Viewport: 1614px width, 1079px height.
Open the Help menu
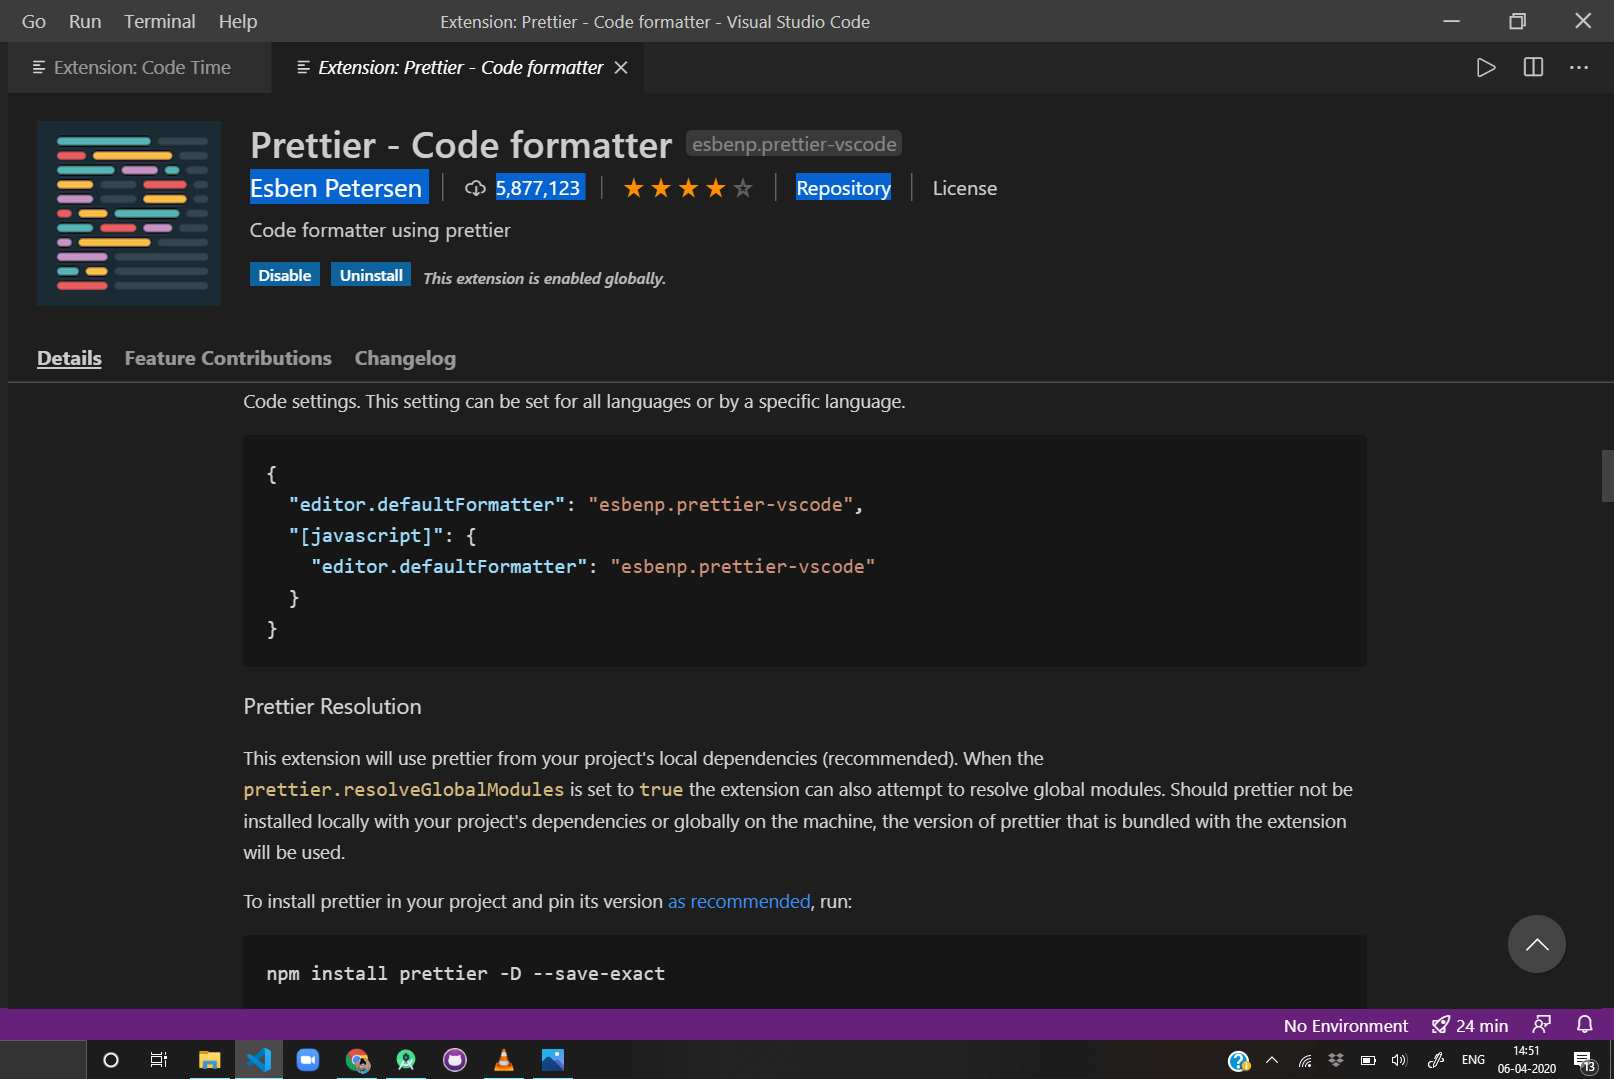(238, 21)
